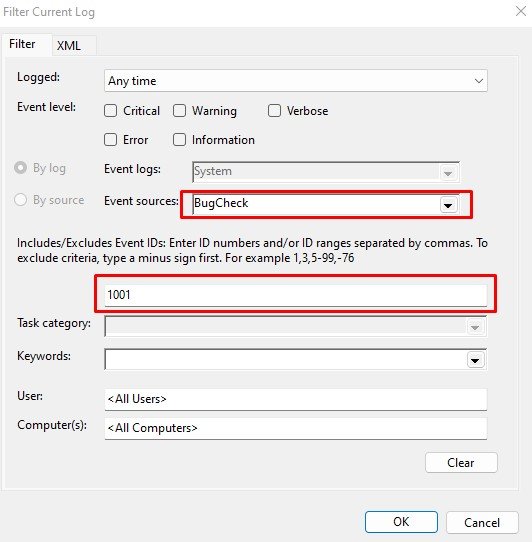Enable the Critical event level checkbox
Image resolution: width=532 pixels, height=542 pixels.
(111, 111)
